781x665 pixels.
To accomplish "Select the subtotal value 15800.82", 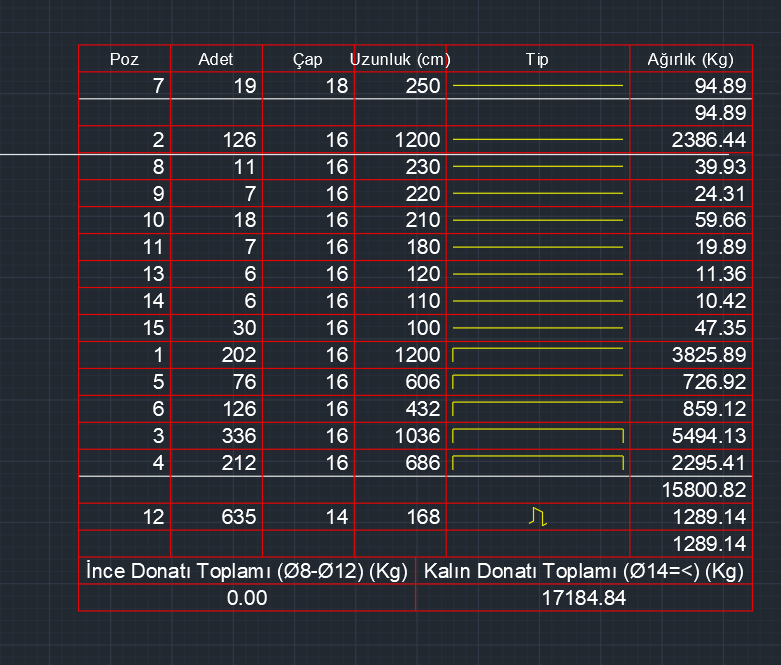I will 704,490.
